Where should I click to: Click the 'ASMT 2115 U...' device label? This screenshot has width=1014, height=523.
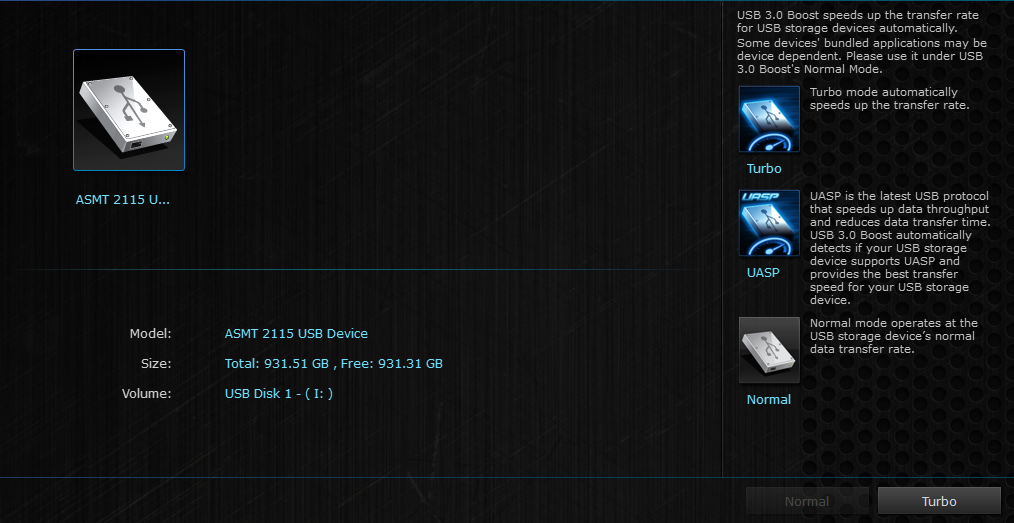tap(123, 200)
